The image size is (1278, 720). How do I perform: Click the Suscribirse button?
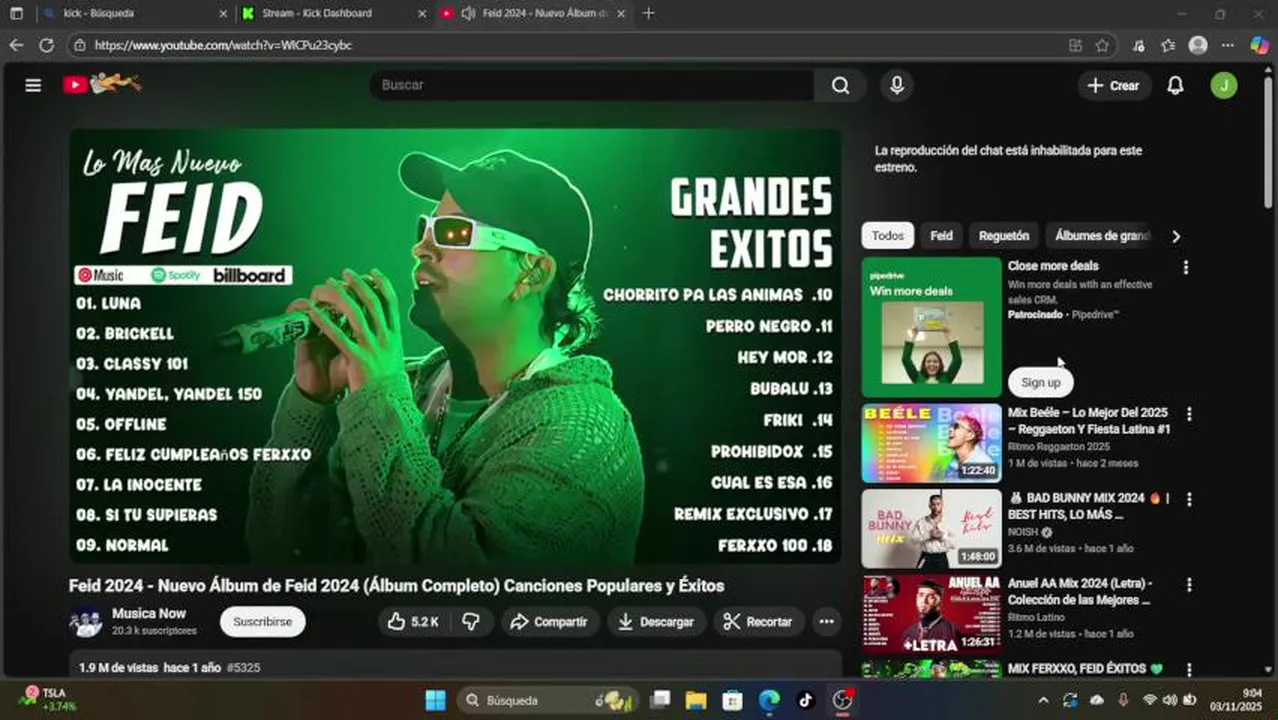tap(263, 621)
